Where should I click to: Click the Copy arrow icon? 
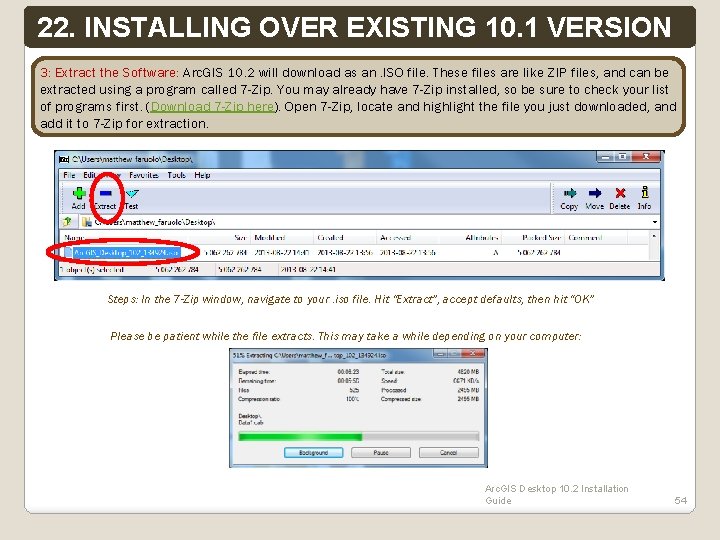[569, 193]
